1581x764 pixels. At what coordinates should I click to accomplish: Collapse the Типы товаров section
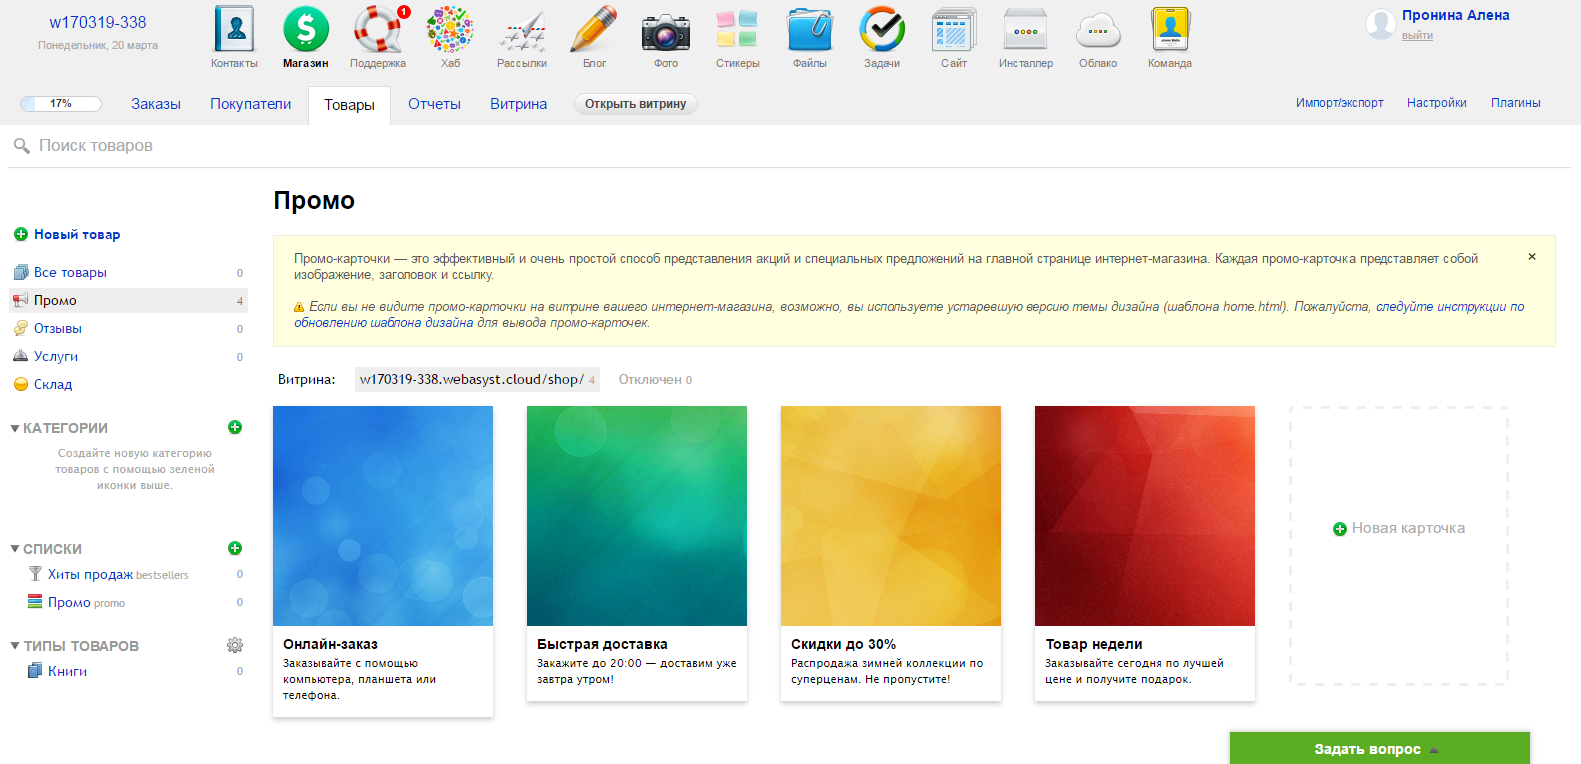pos(15,646)
